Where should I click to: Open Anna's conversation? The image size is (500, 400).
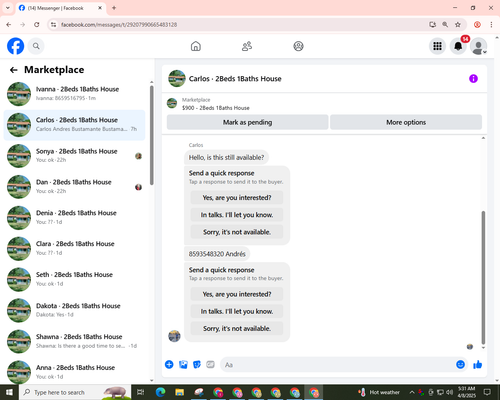point(74,372)
